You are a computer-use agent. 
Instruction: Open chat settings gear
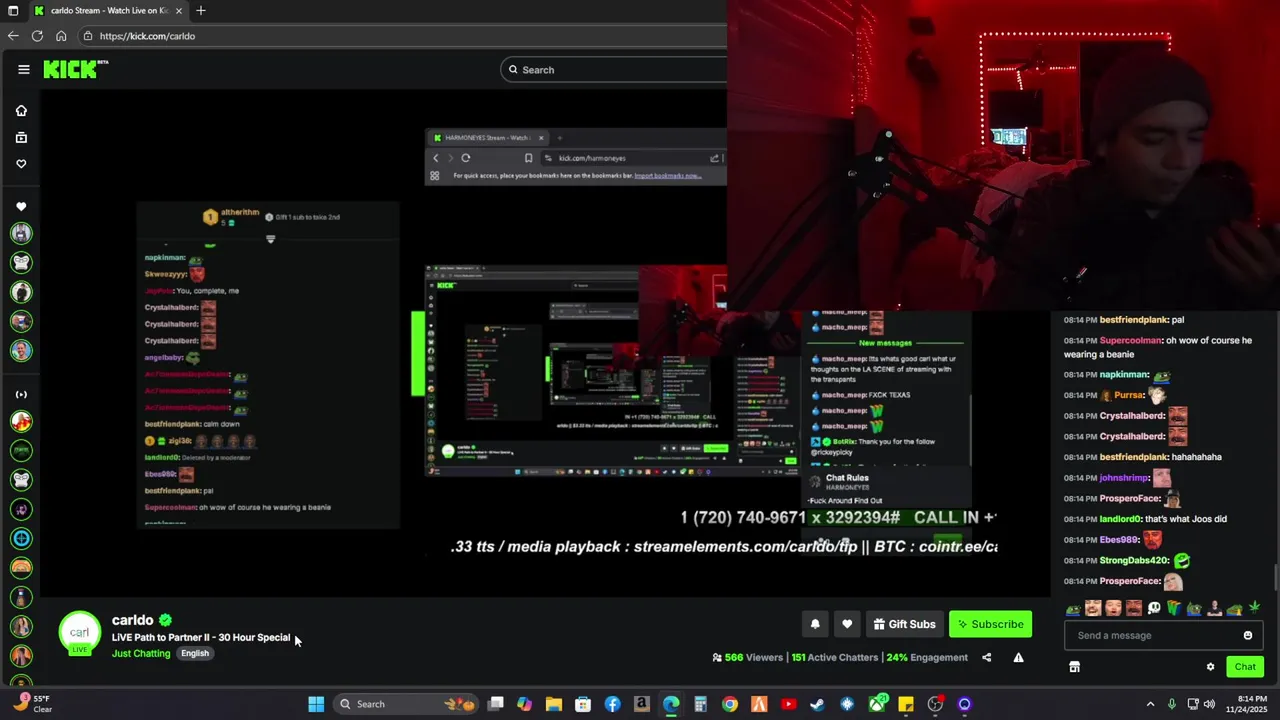[1210, 667]
